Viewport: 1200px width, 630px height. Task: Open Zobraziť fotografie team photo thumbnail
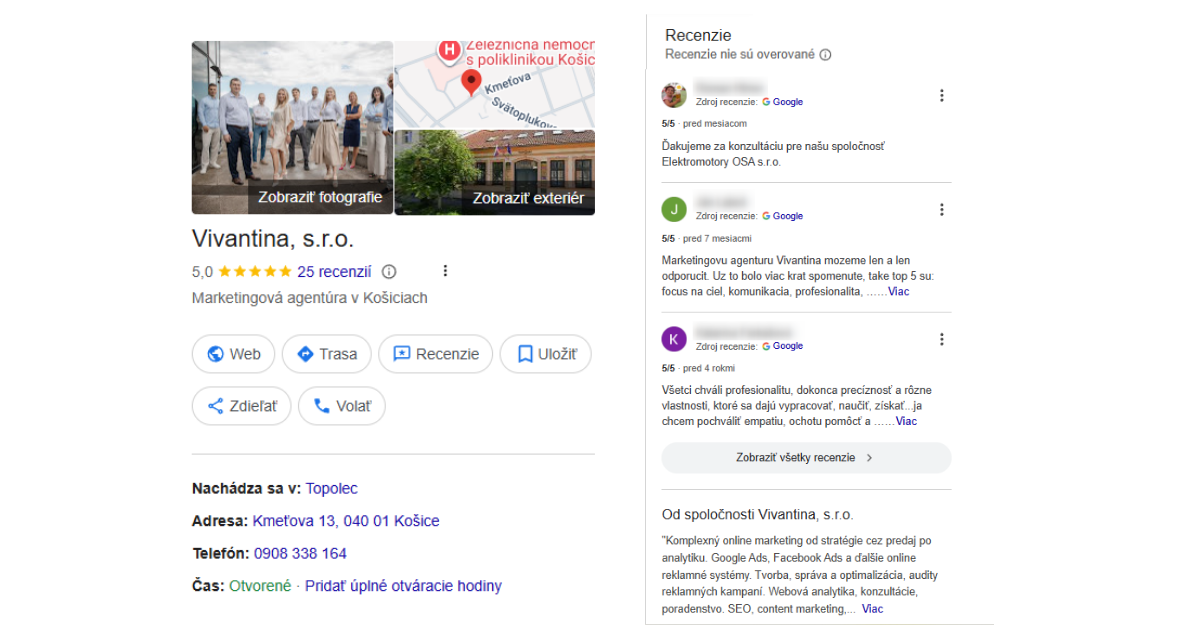(291, 127)
